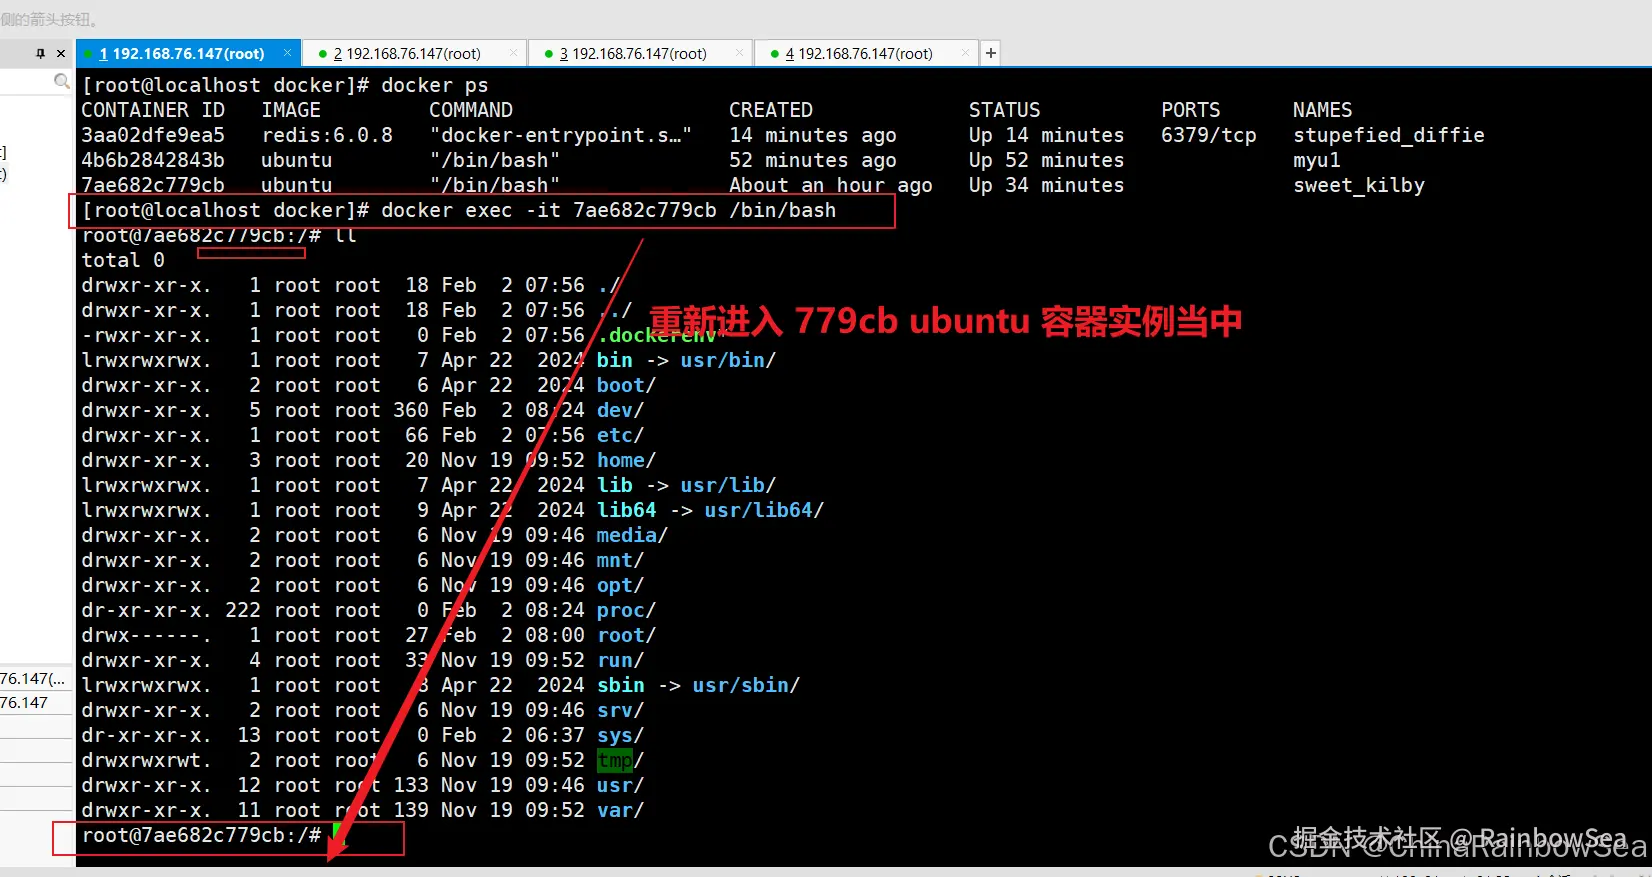Click the 'CREATED' column header text
This screenshot has width=1652, height=877.
(771, 110)
